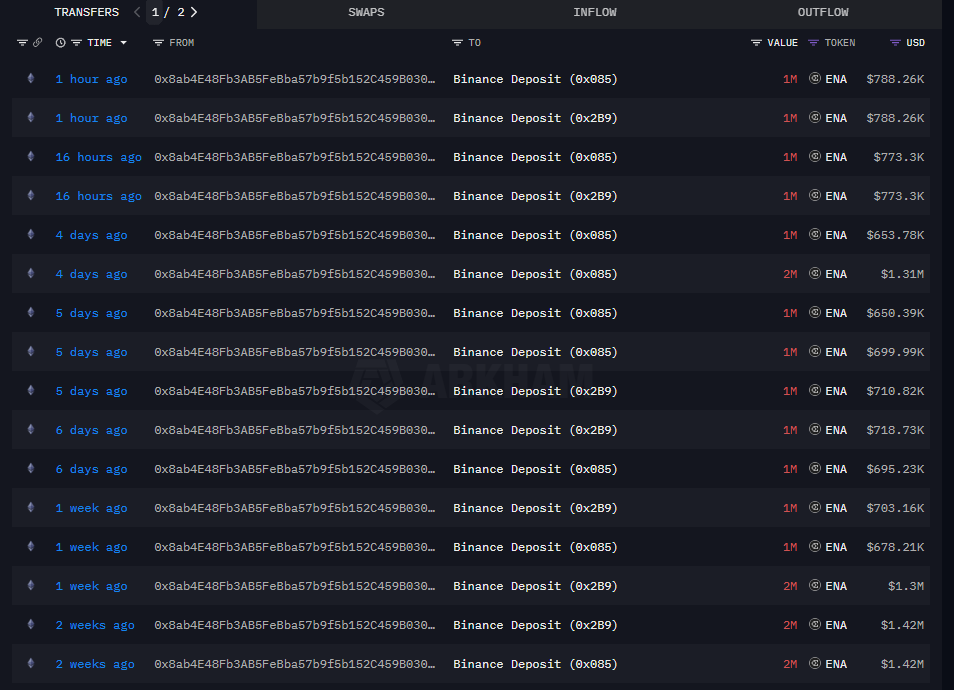Click the link icon in the table header
This screenshot has height=690, width=954.
38,43
